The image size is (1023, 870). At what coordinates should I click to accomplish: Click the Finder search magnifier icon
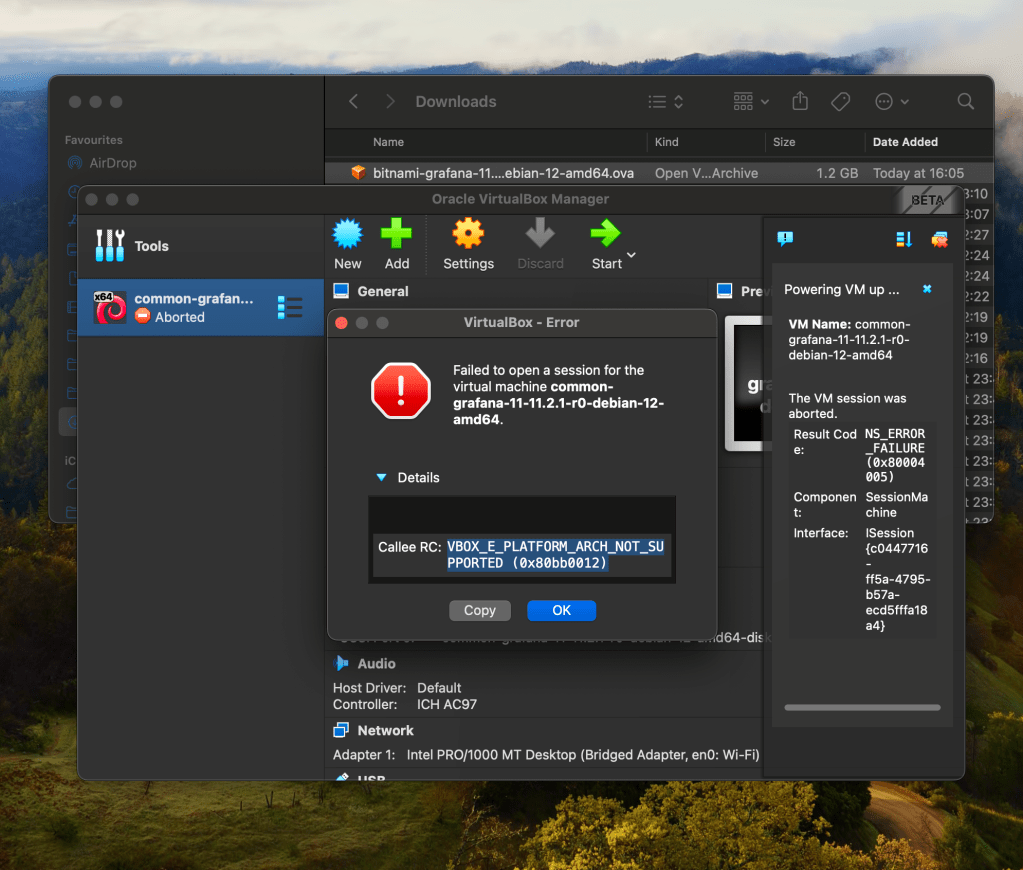pyautogui.click(x=966, y=102)
